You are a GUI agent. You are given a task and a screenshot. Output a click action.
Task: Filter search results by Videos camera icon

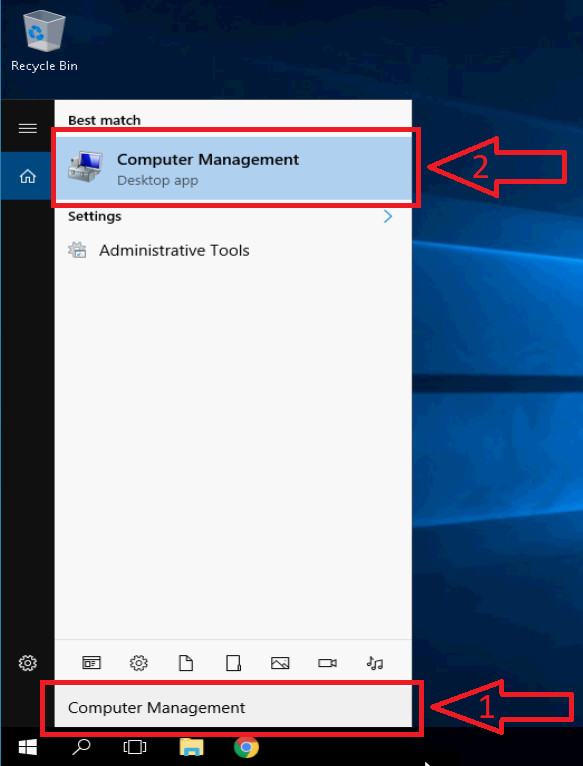coord(327,663)
